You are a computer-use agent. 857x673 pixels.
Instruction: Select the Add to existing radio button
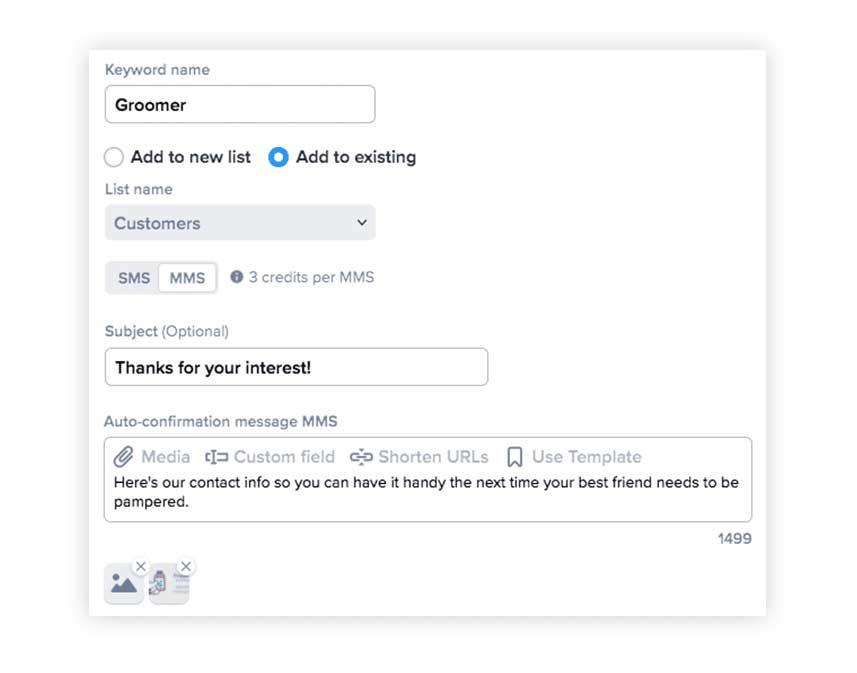click(x=278, y=157)
